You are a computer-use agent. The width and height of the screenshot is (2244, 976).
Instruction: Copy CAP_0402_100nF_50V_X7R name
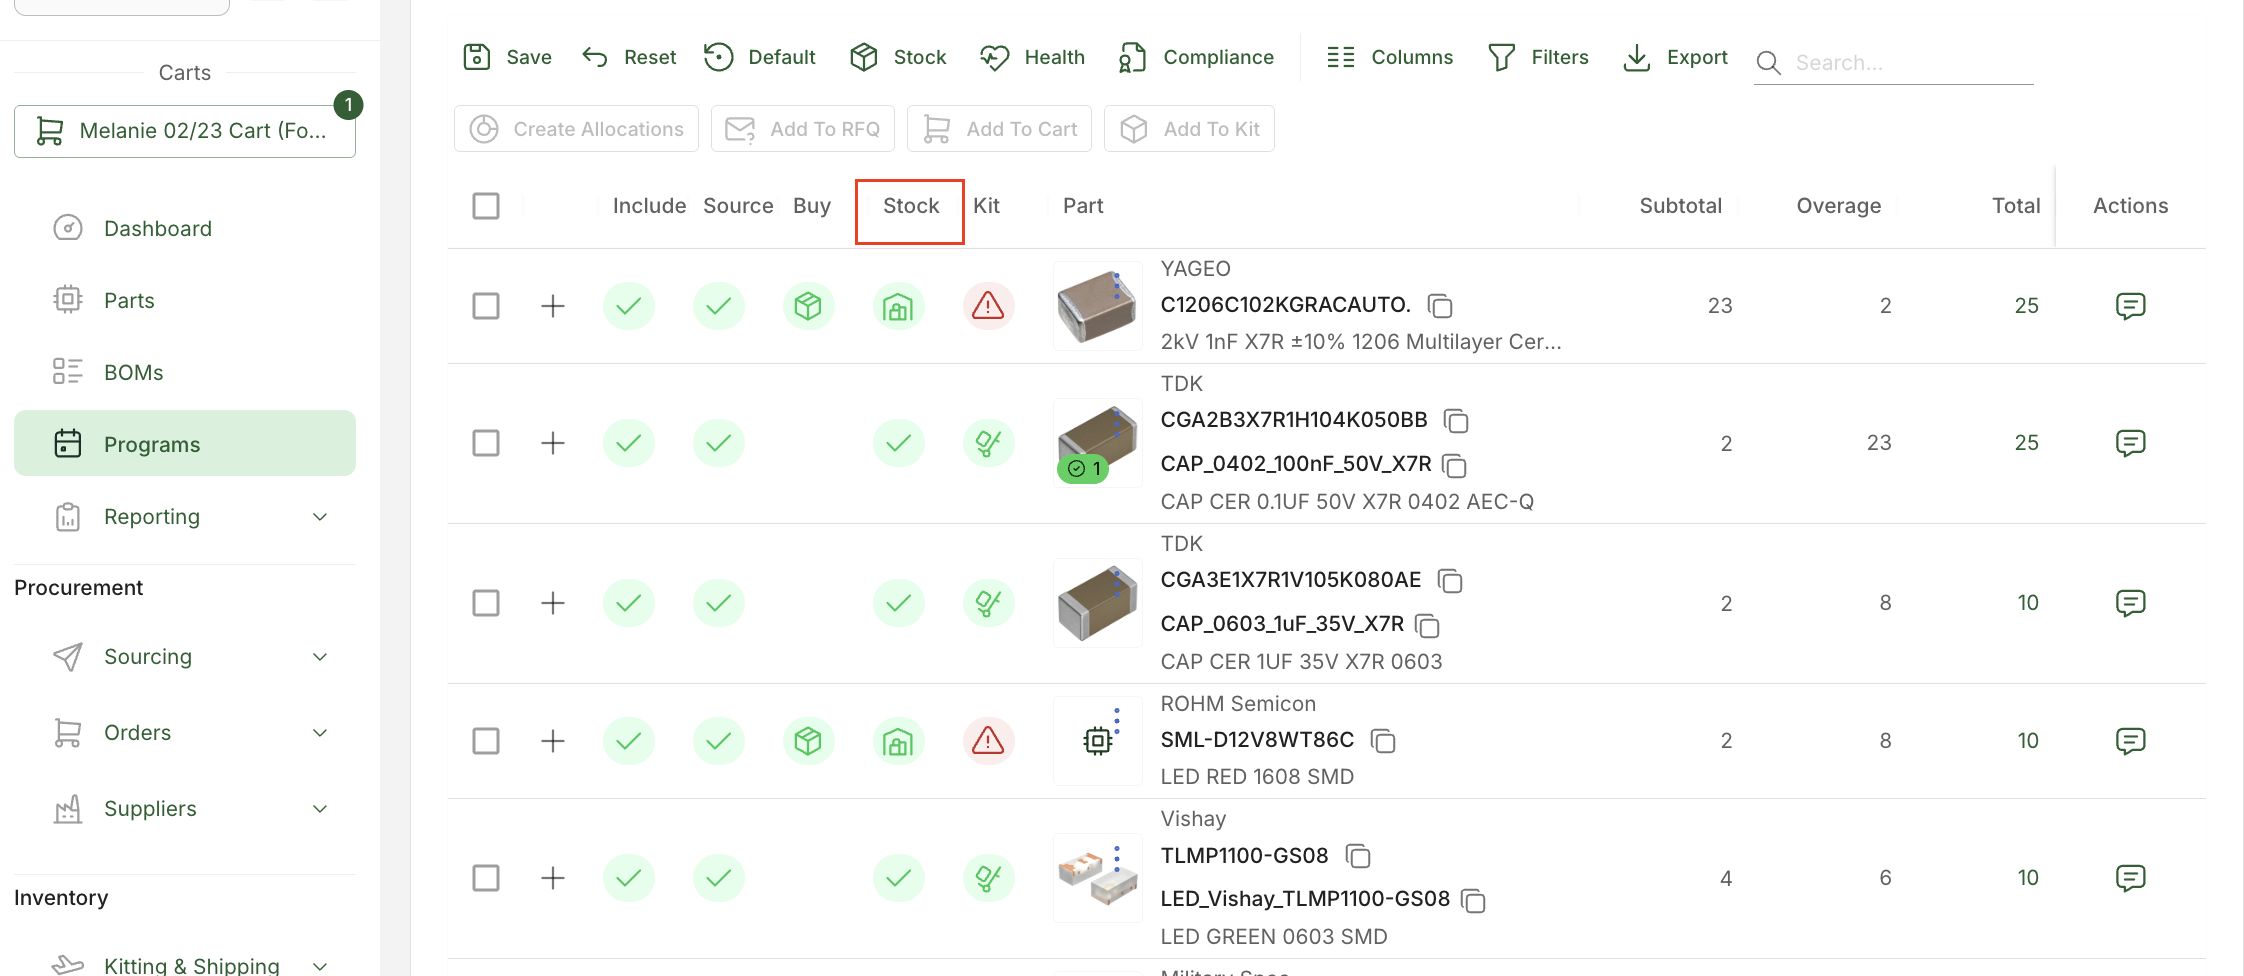click(1454, 466)
